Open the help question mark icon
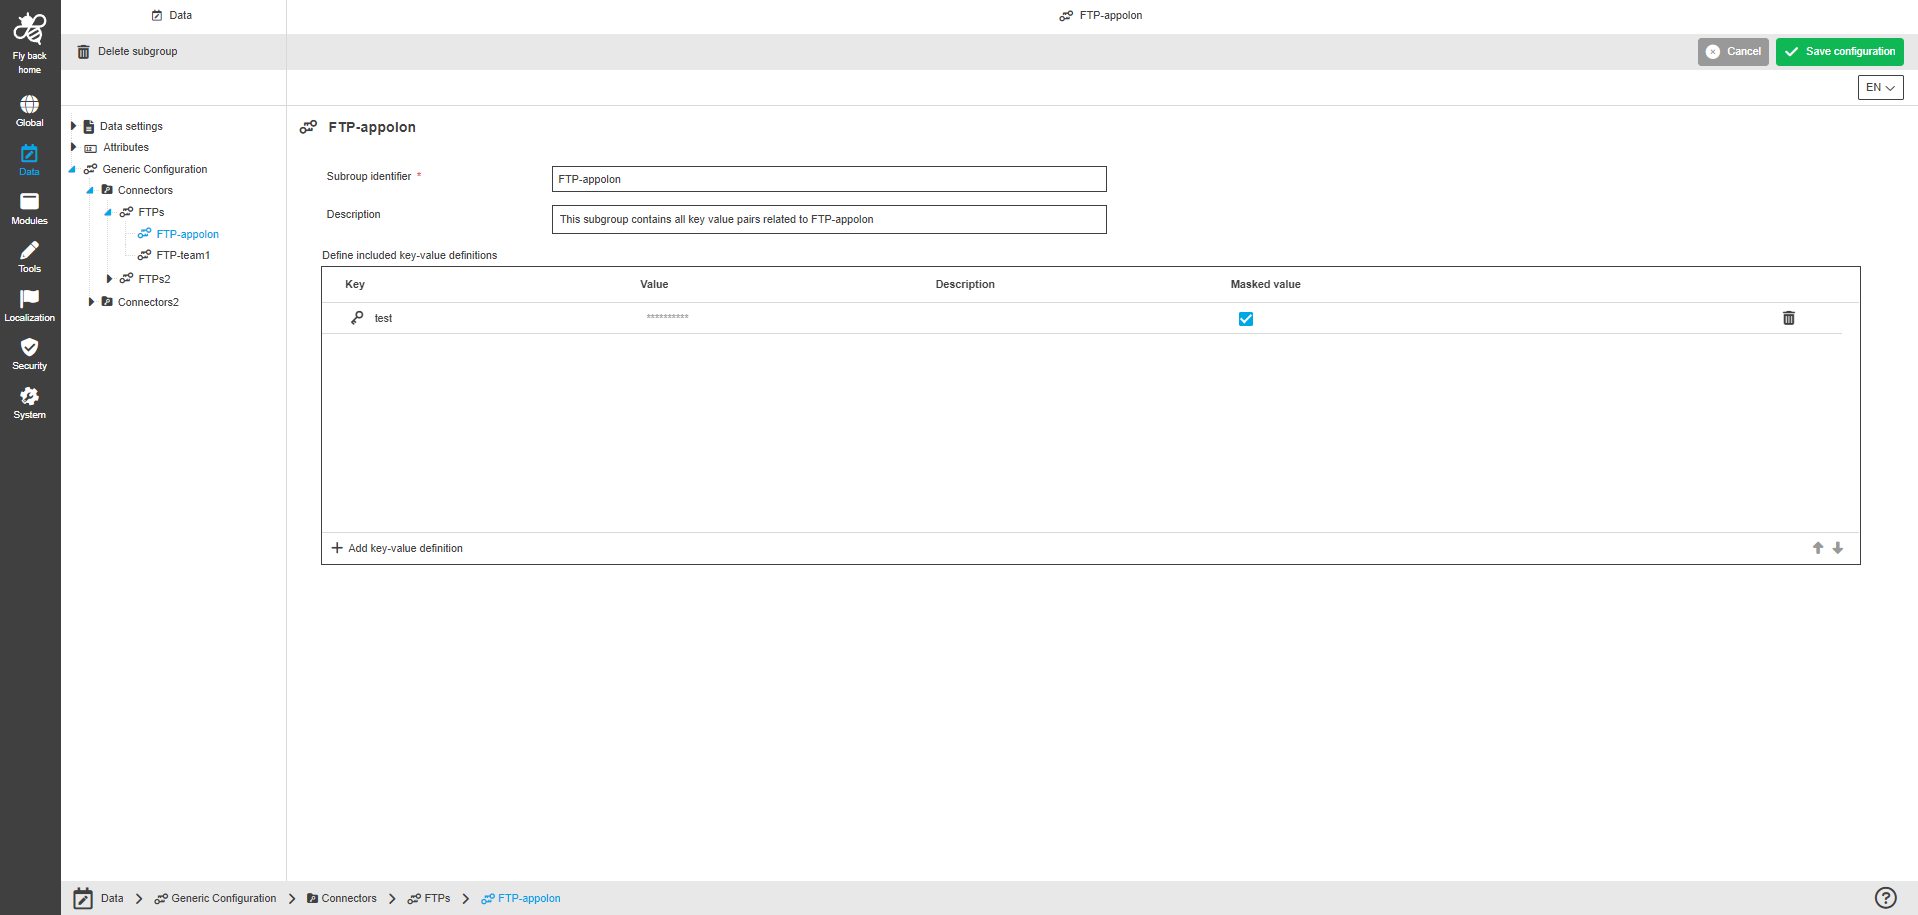This screenshot has height=915, width=1918. 1885,898
